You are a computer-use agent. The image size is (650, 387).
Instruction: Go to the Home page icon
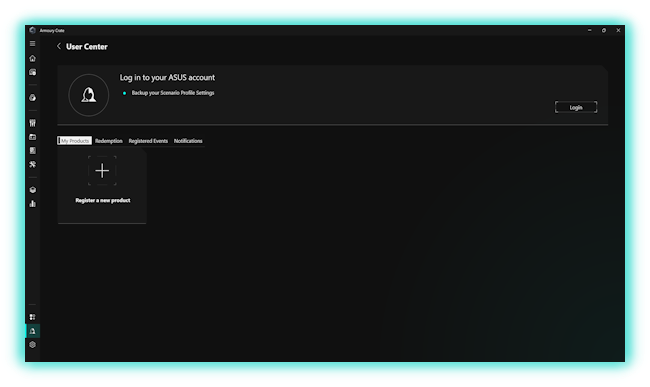point(33,58)
